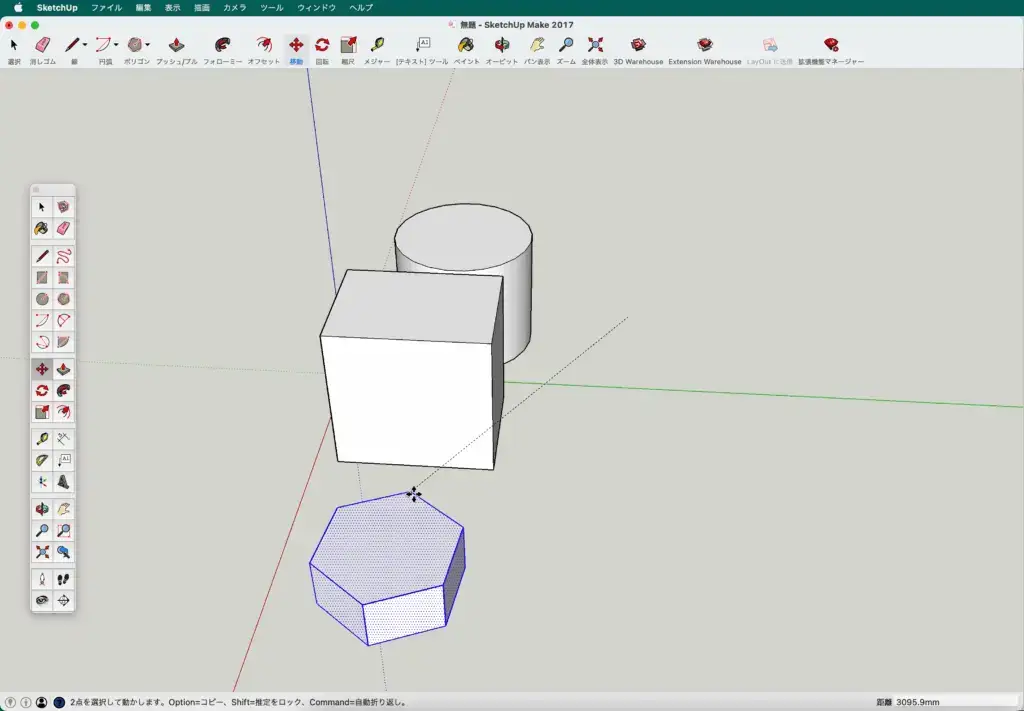Click the geo-location icon in the status bar
The width and height of the screenshot is (1024, 711).
[10, 703]
